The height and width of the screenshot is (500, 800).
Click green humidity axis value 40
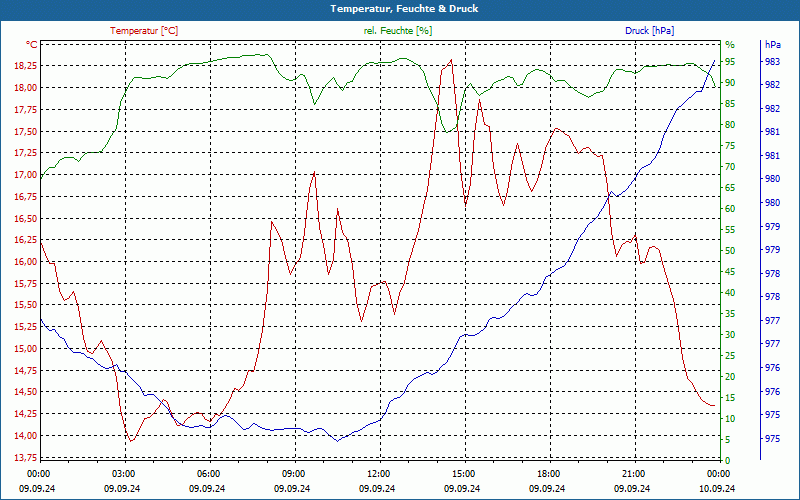[730, 293]
